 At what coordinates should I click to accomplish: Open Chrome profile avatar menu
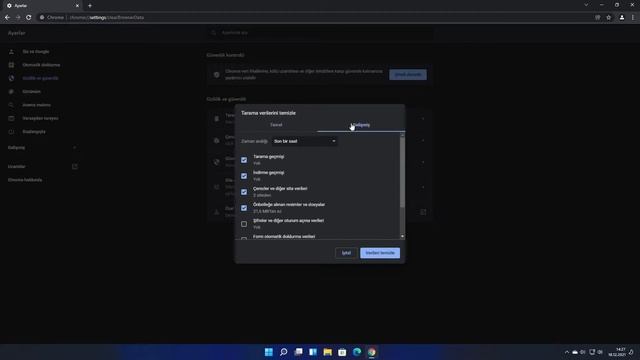[622, 18]
